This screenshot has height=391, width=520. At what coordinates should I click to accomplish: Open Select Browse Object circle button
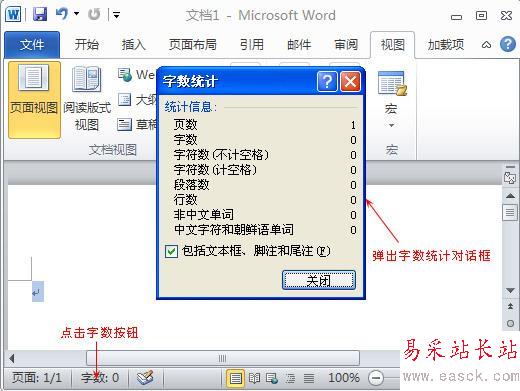(510, 323)
